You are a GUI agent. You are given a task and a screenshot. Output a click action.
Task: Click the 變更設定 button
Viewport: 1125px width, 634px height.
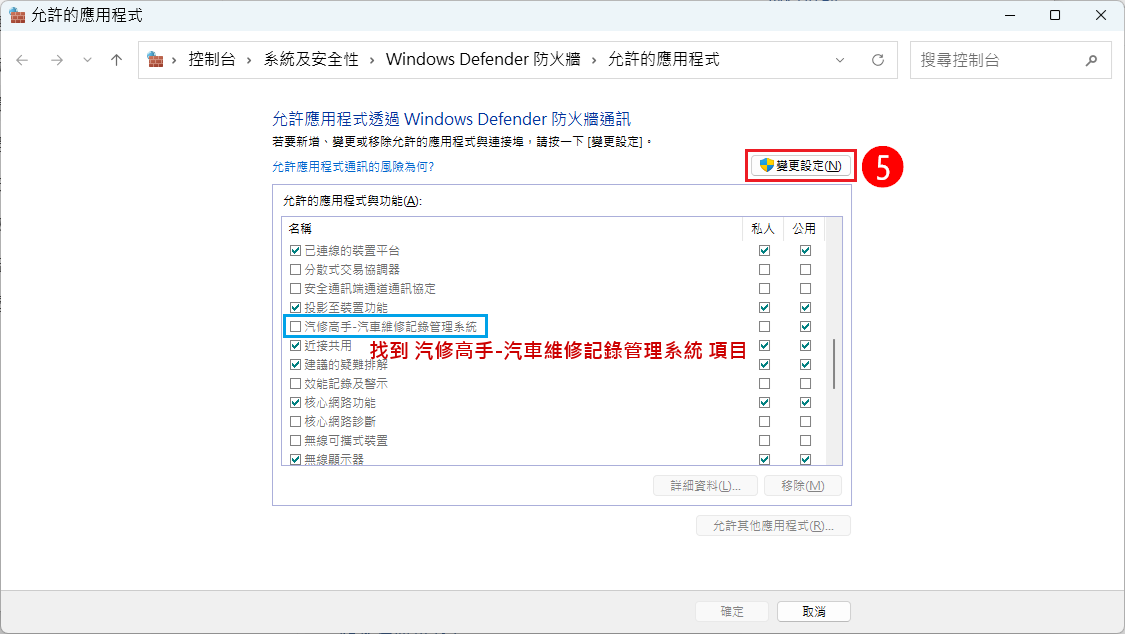point(800,166)
